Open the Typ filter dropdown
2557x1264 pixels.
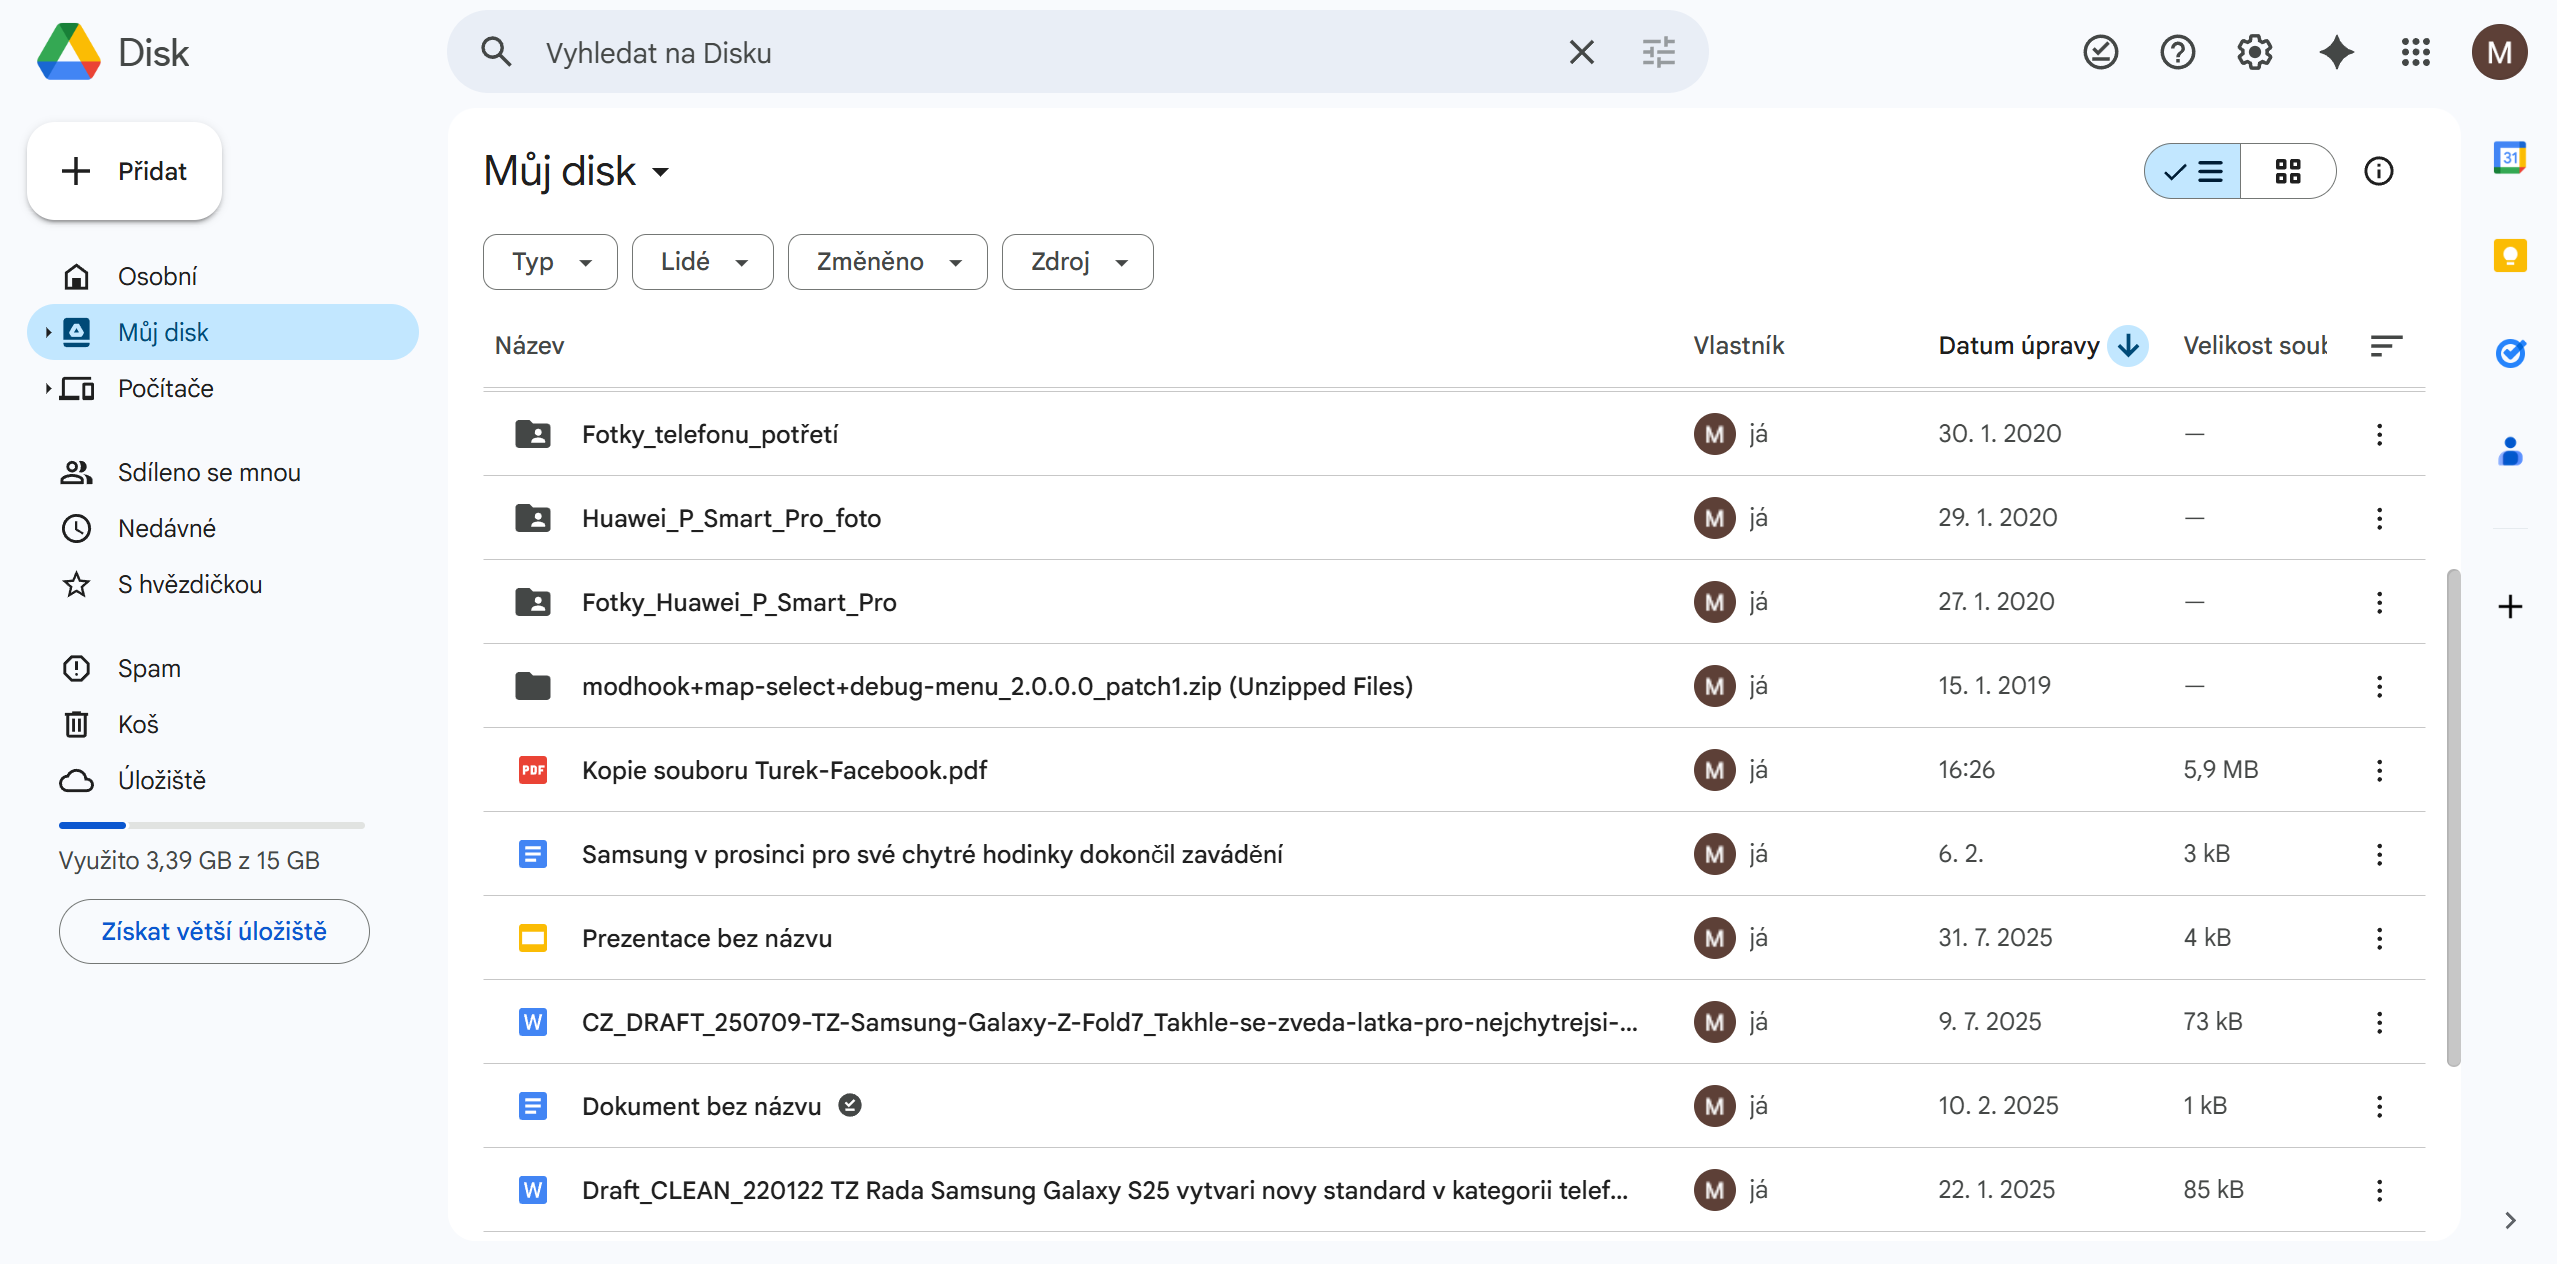(550, 262)
